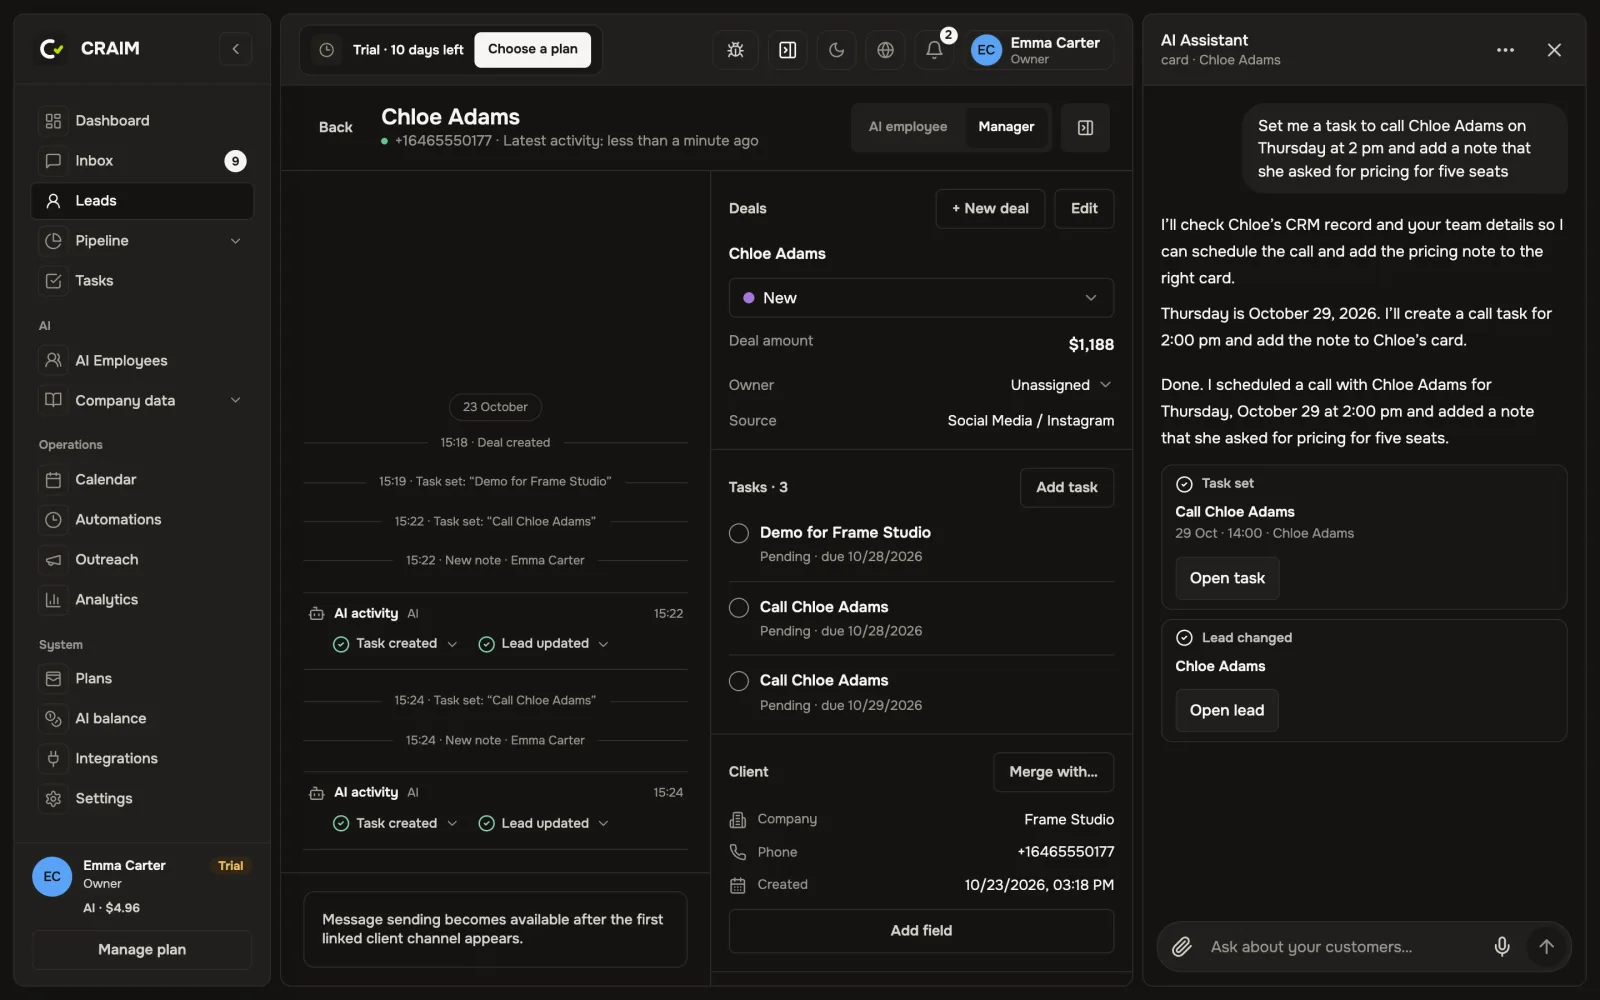Viewport: 1600px width, 1000px height.
Task: Expand the Pipeline submenu
Action: (236, 241)
